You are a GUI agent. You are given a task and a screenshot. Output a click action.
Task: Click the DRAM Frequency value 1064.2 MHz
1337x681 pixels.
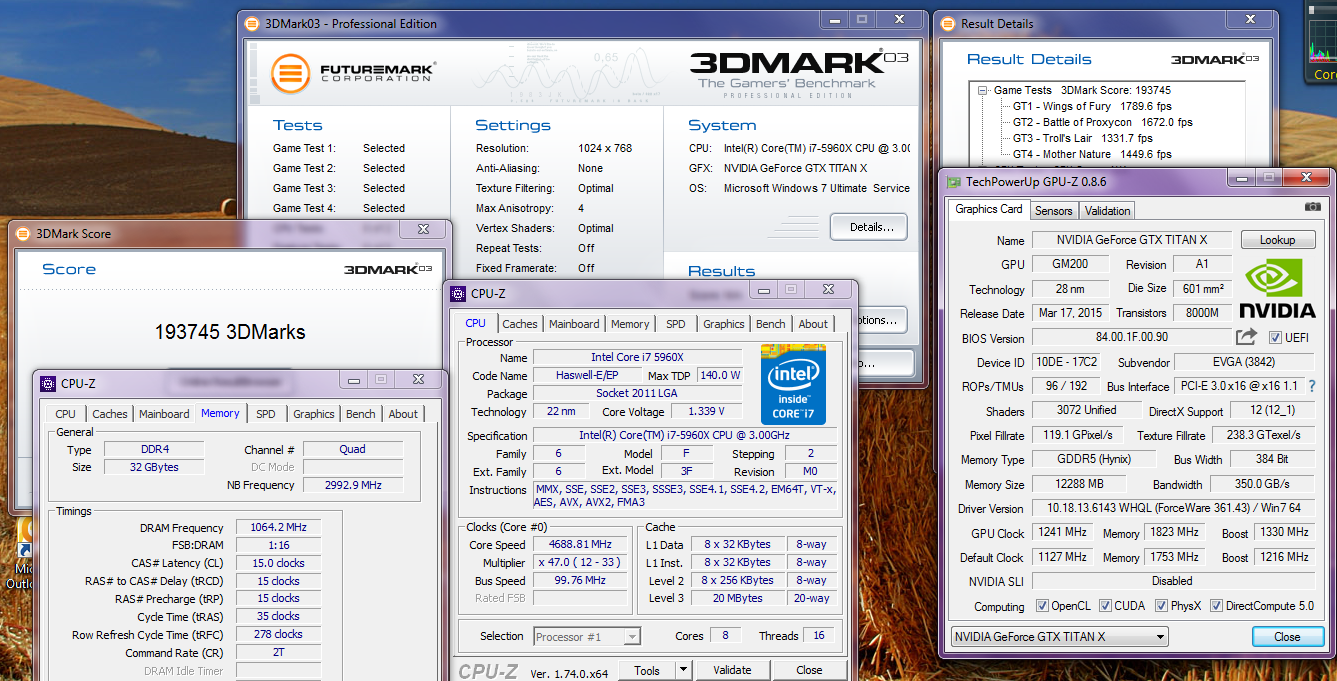click(279, 528)
